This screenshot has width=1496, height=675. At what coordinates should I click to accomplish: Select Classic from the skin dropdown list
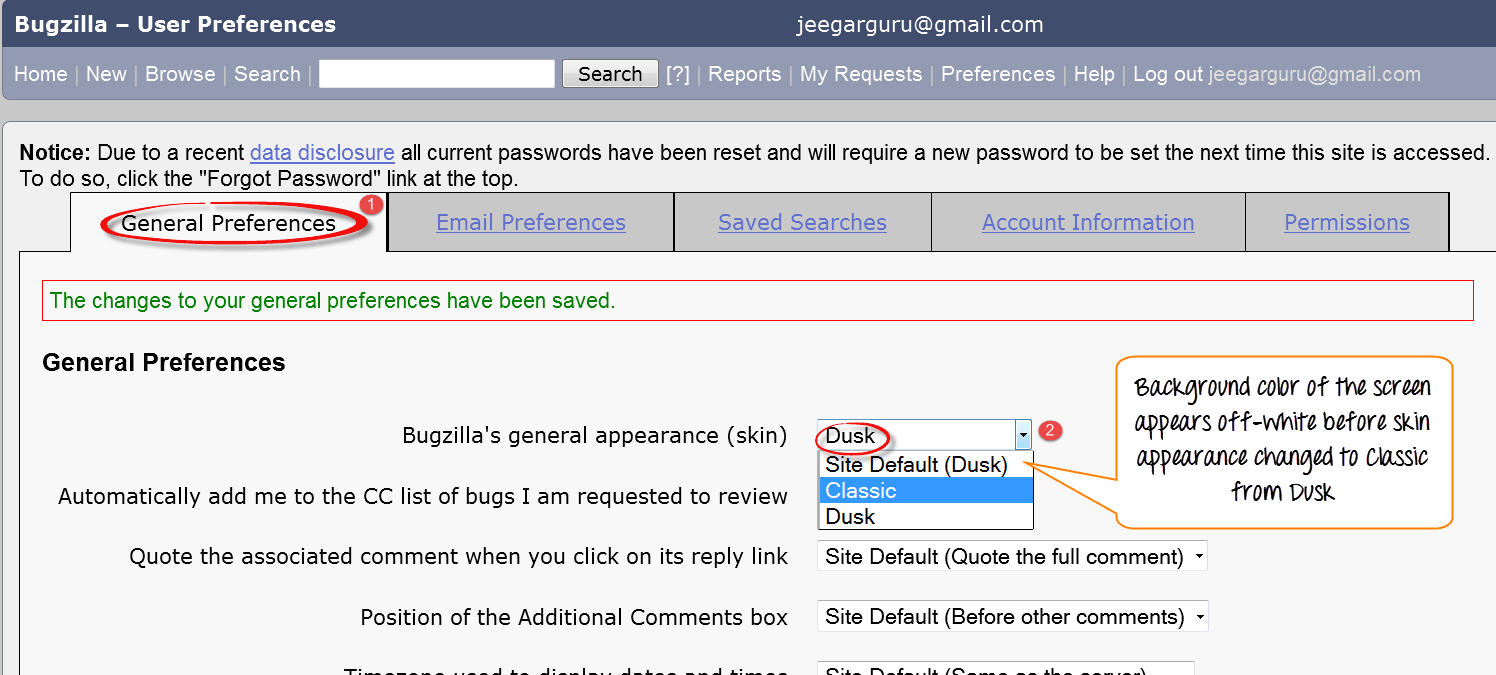click(924, 490)
